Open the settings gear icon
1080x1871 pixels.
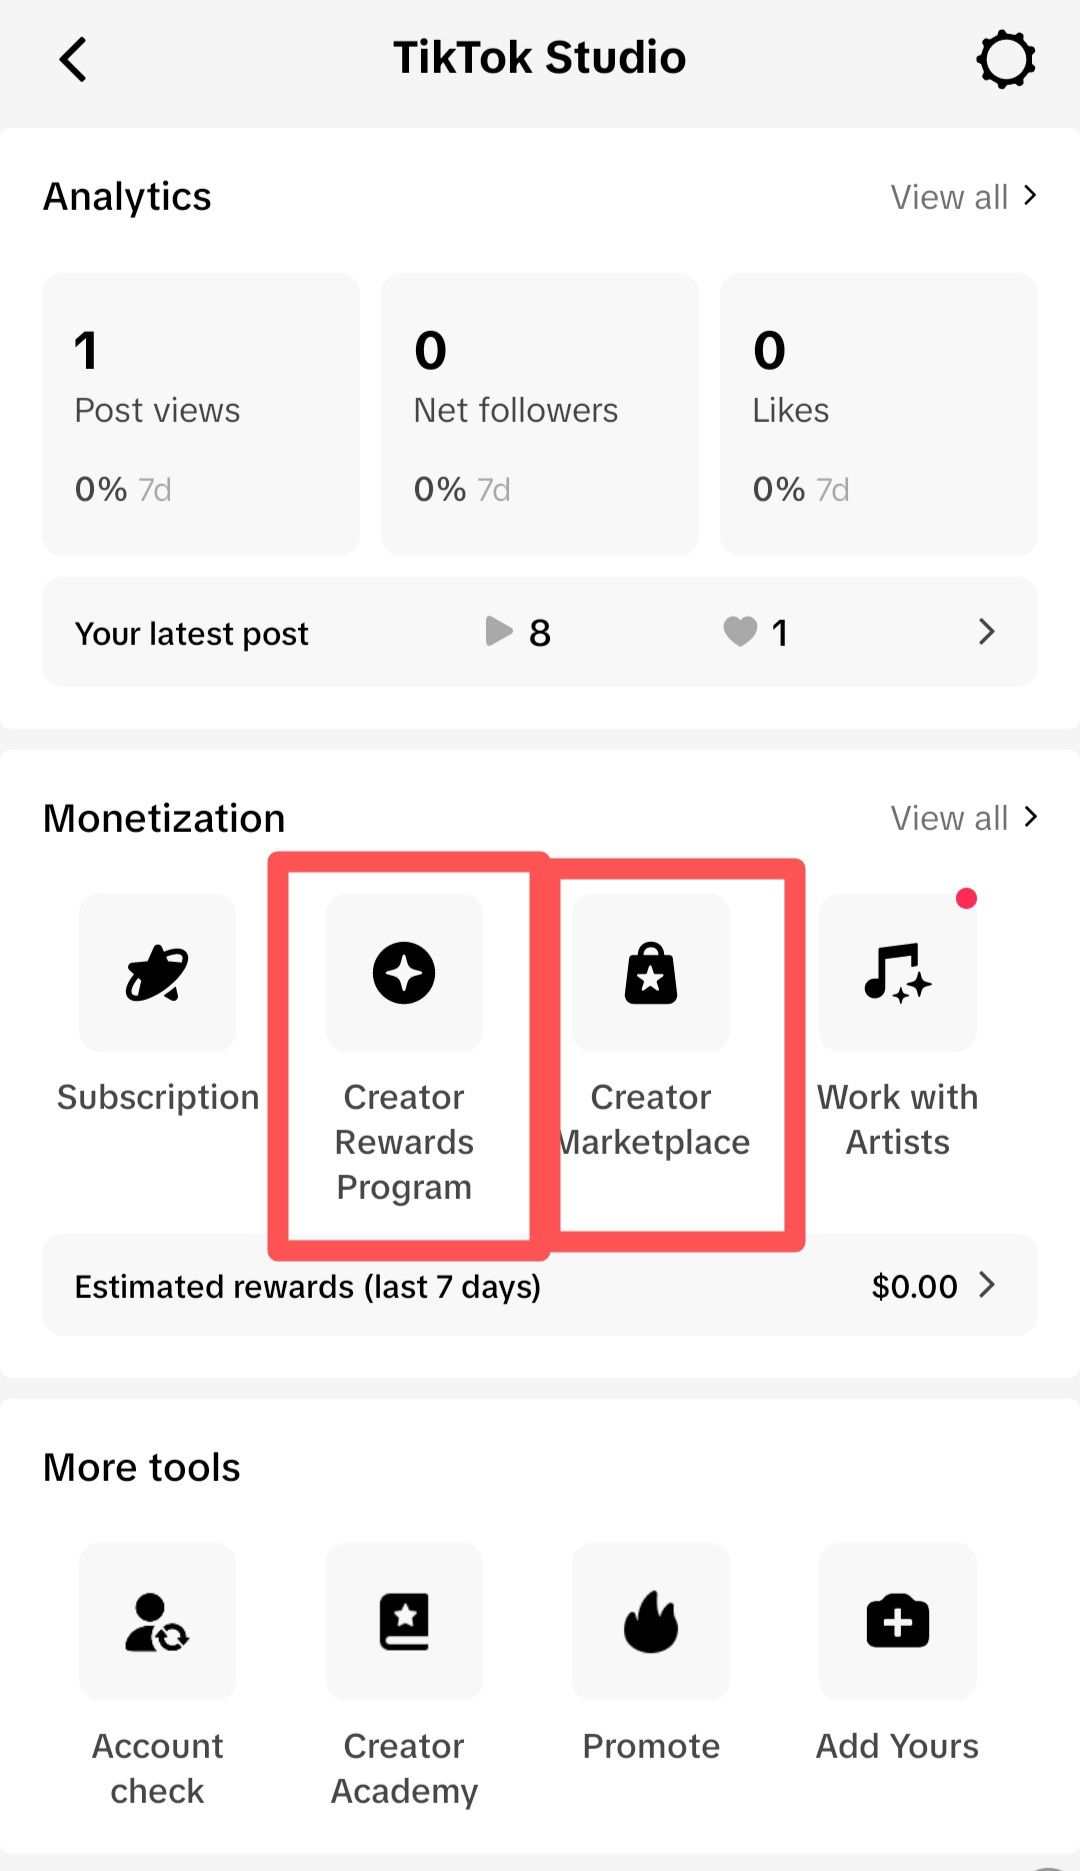[1005, 59]
